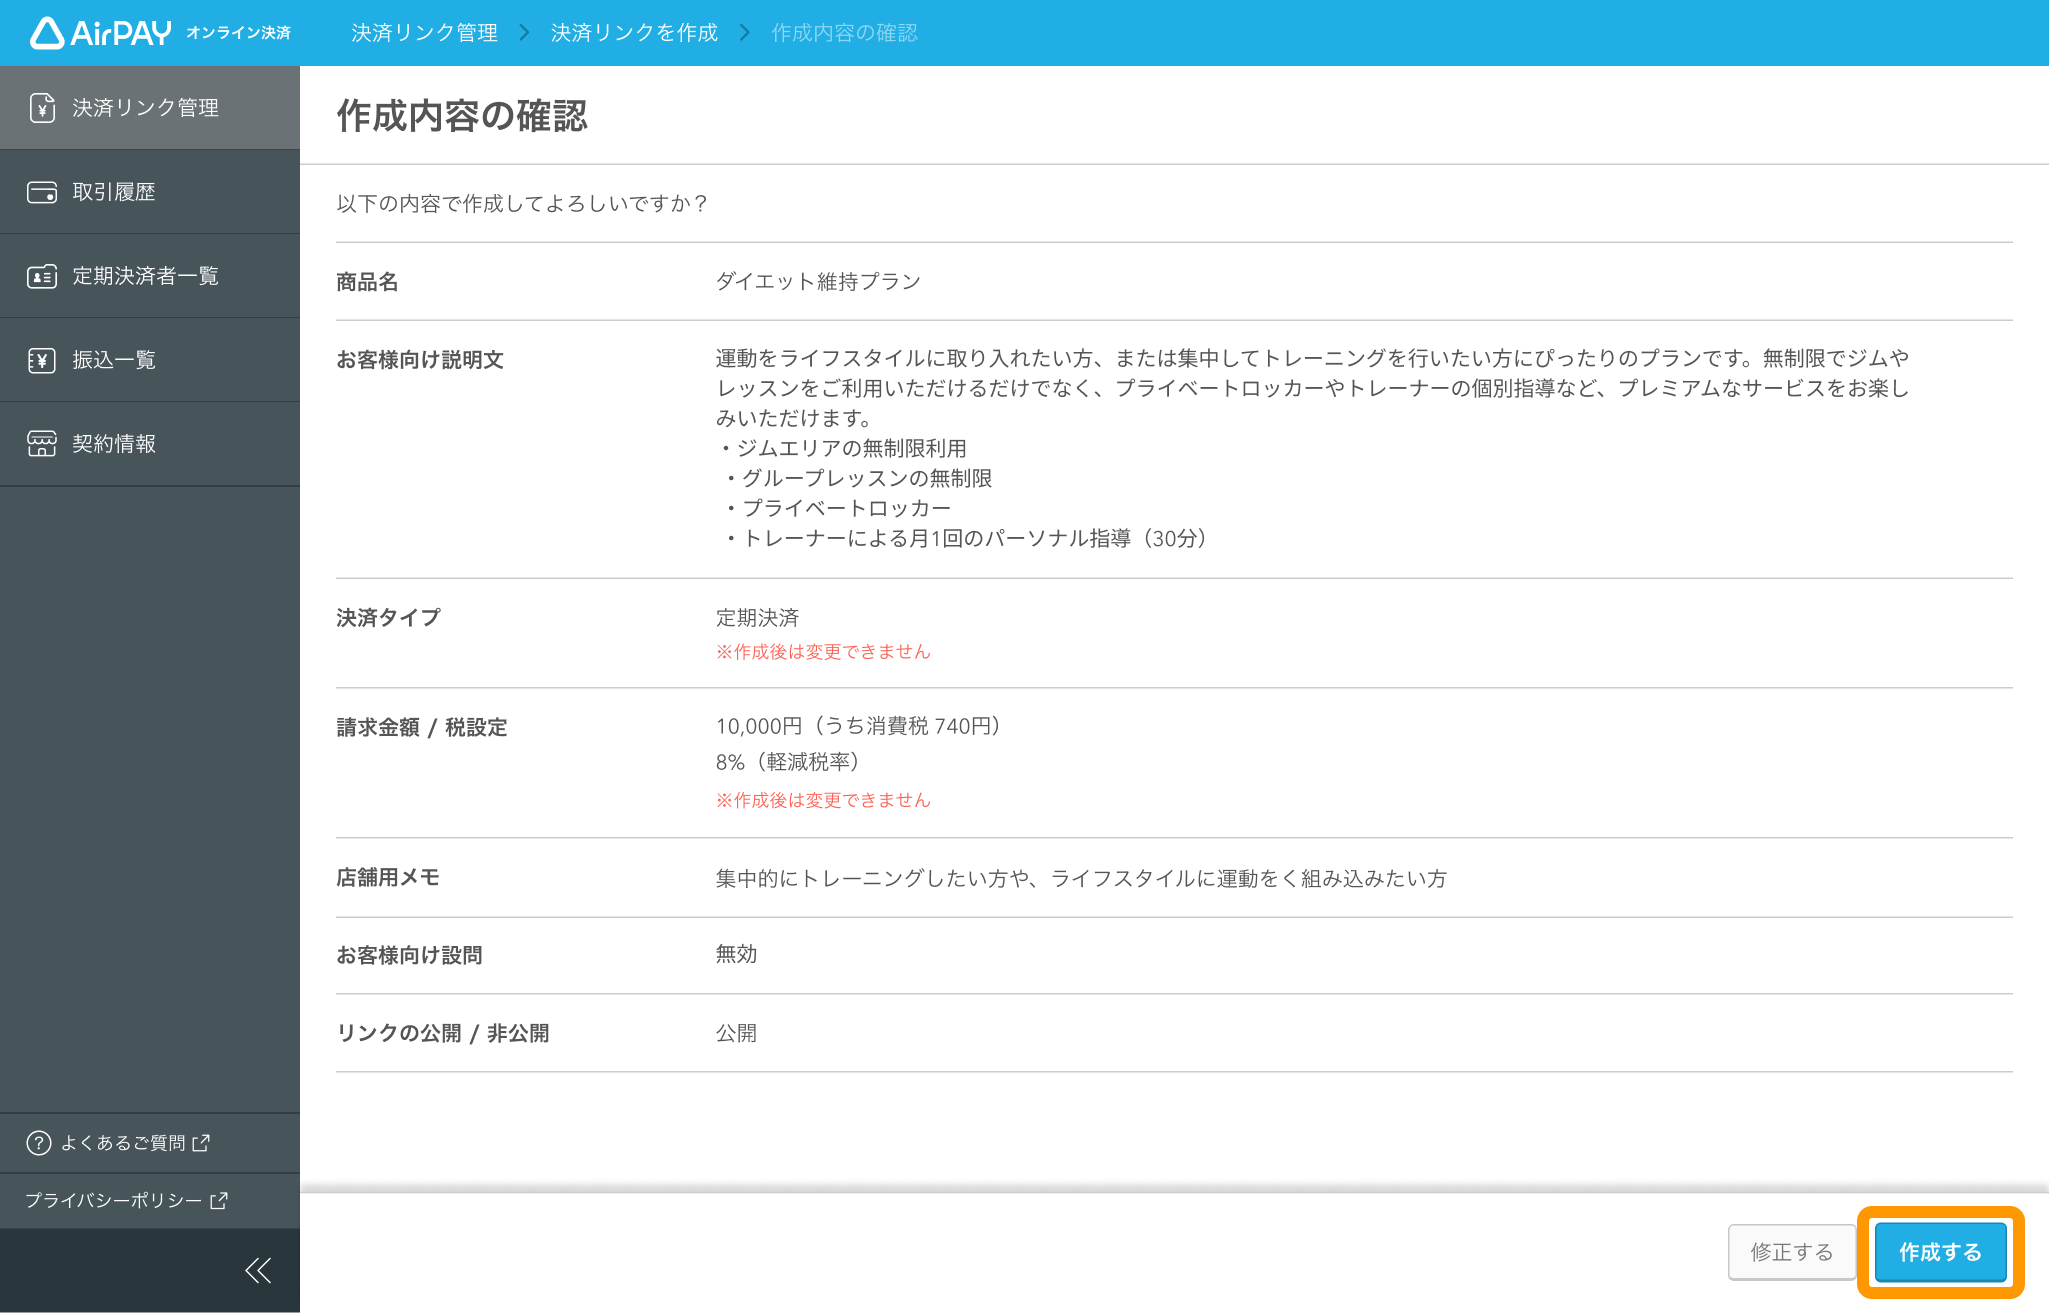
Task: Click the 定期決済 payment type text
Action: point(757,617)
